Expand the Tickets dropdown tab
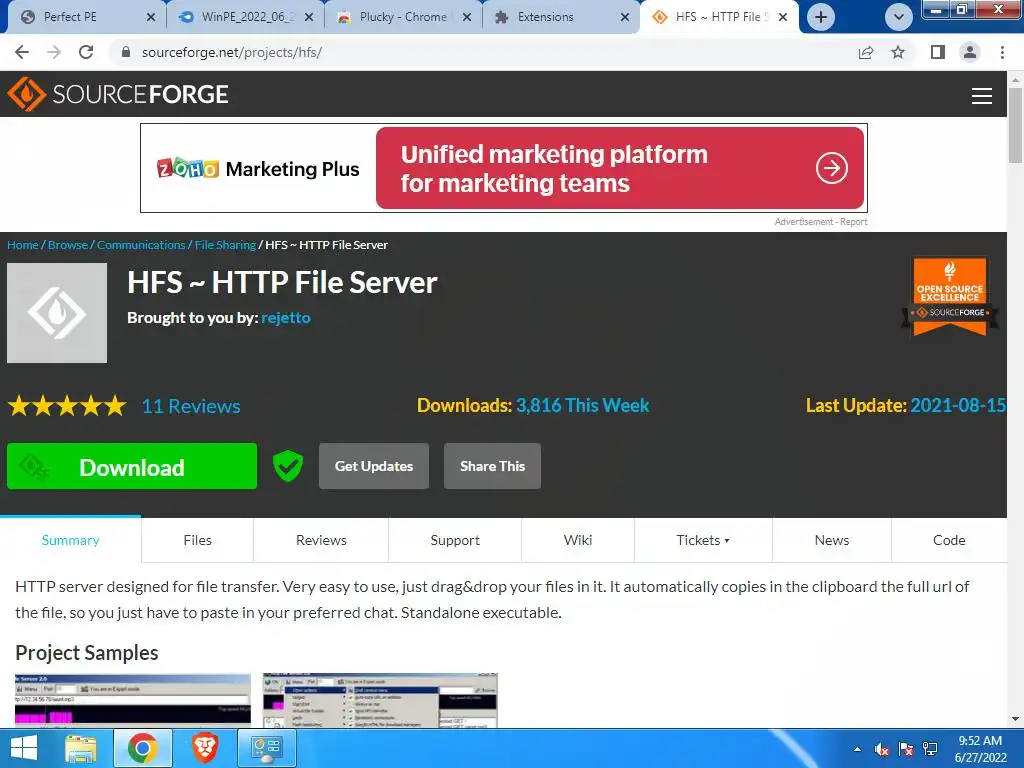 (x=703, y=540)
